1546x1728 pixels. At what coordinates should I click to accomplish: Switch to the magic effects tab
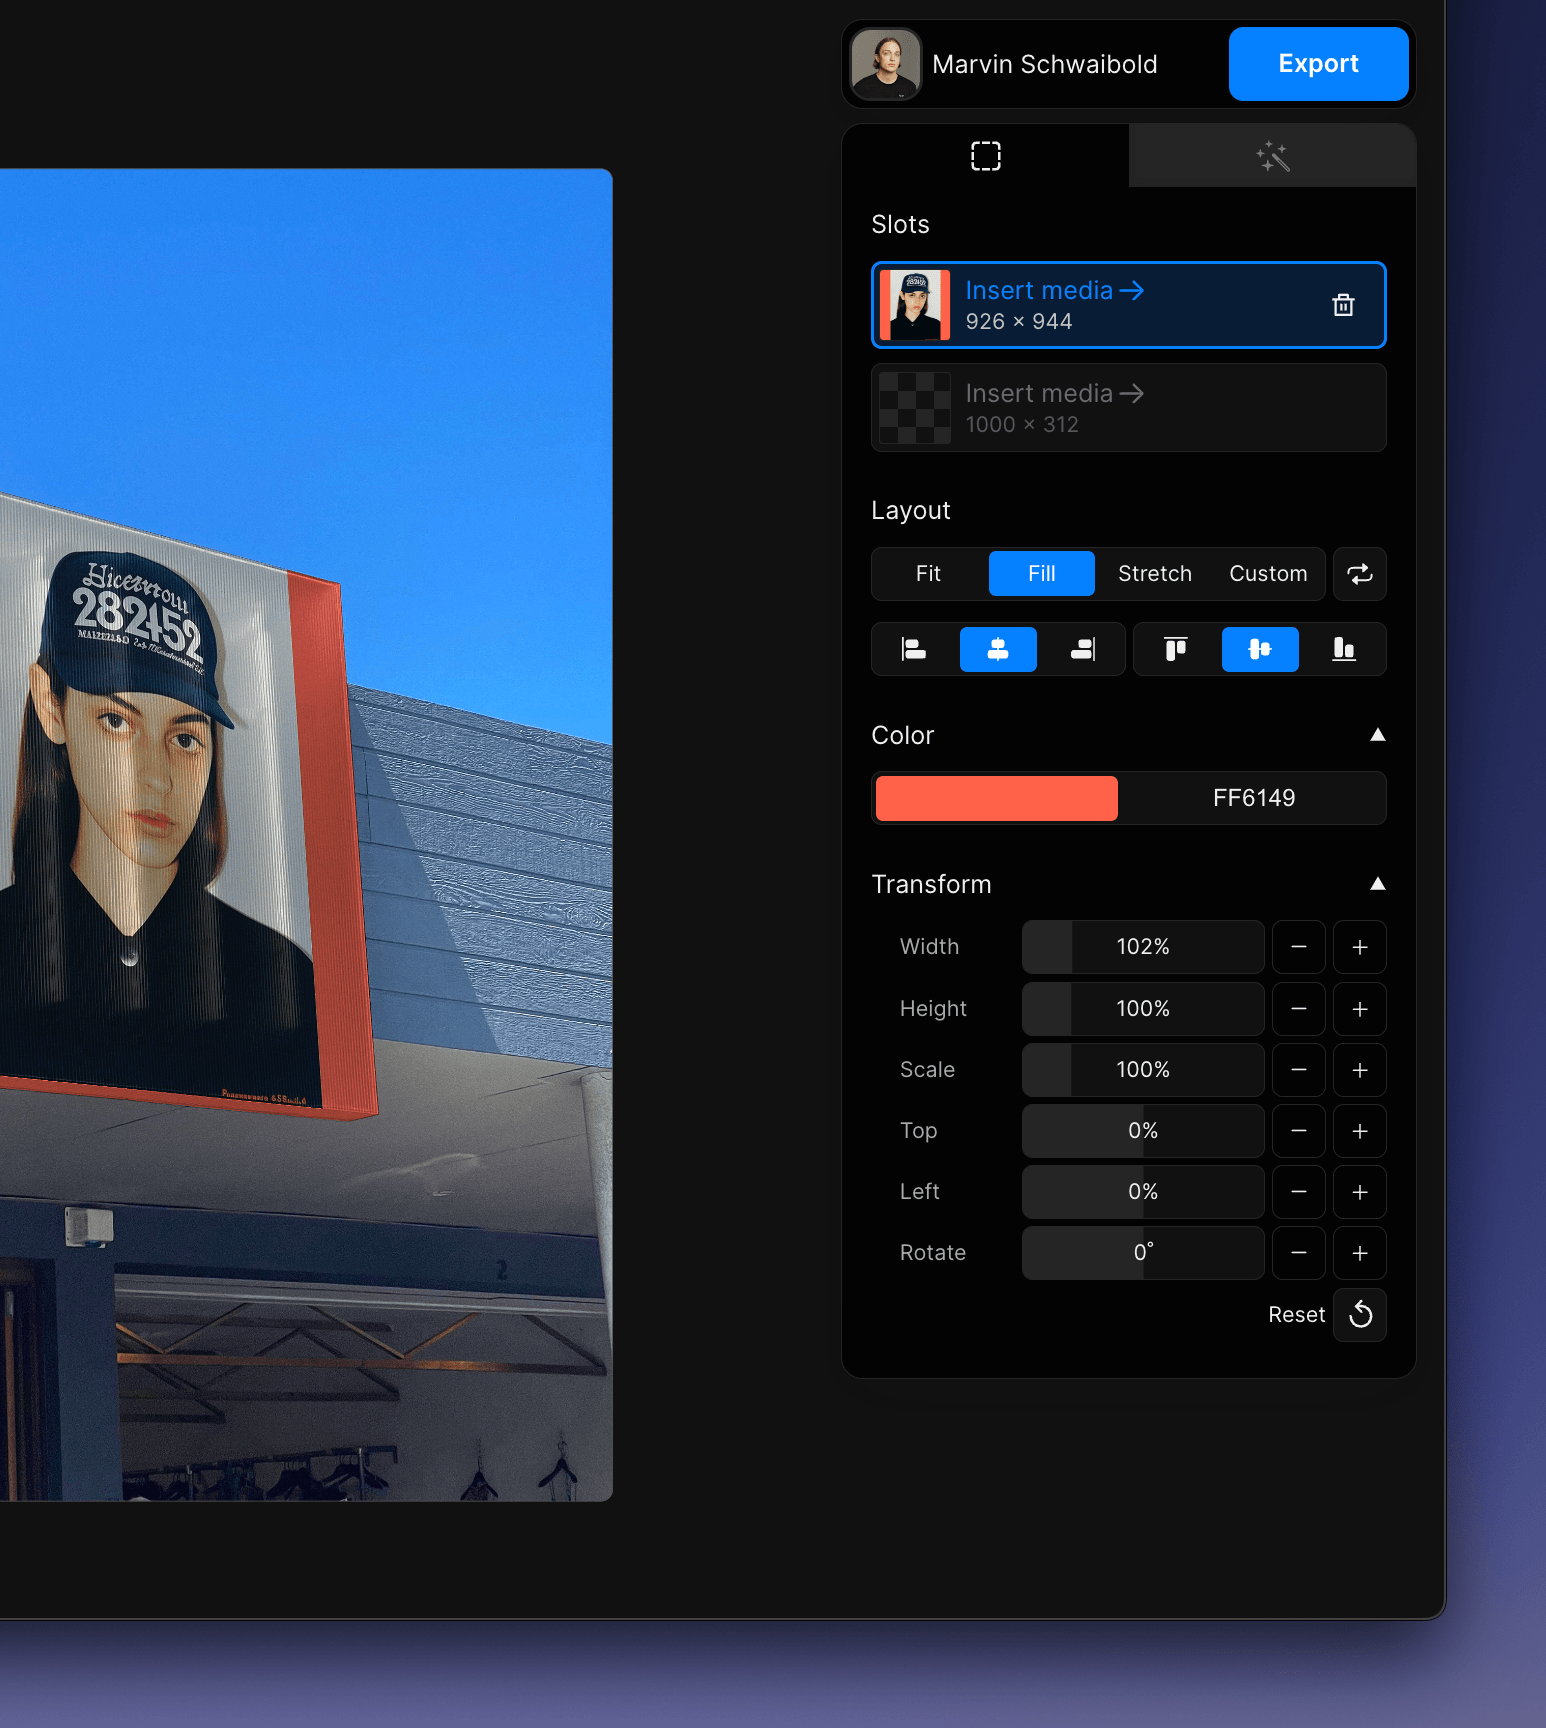click(1272, 157)
